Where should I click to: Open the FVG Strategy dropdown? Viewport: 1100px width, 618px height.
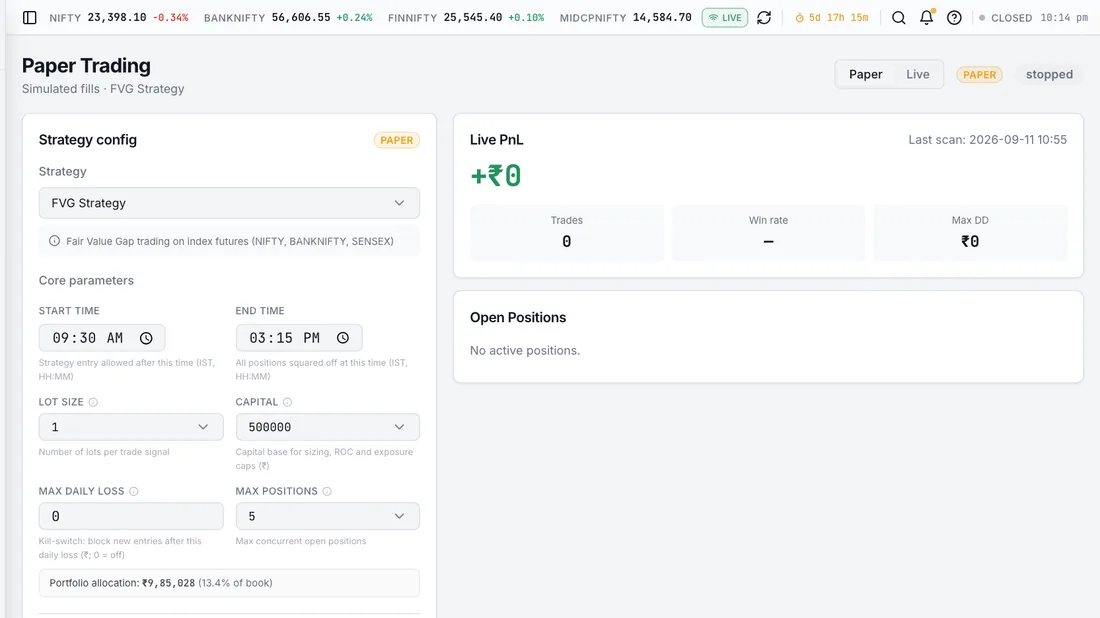(229, 203)
